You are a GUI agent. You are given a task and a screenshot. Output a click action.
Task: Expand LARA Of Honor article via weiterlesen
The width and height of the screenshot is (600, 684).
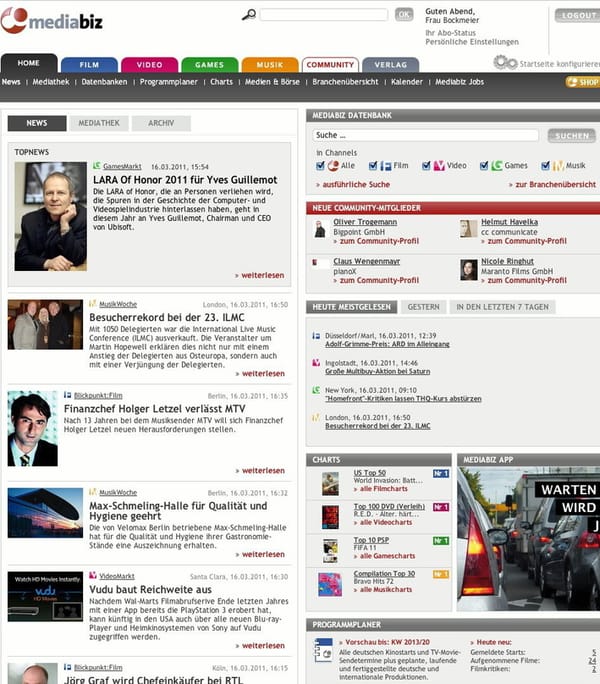(x=260, y=275)
